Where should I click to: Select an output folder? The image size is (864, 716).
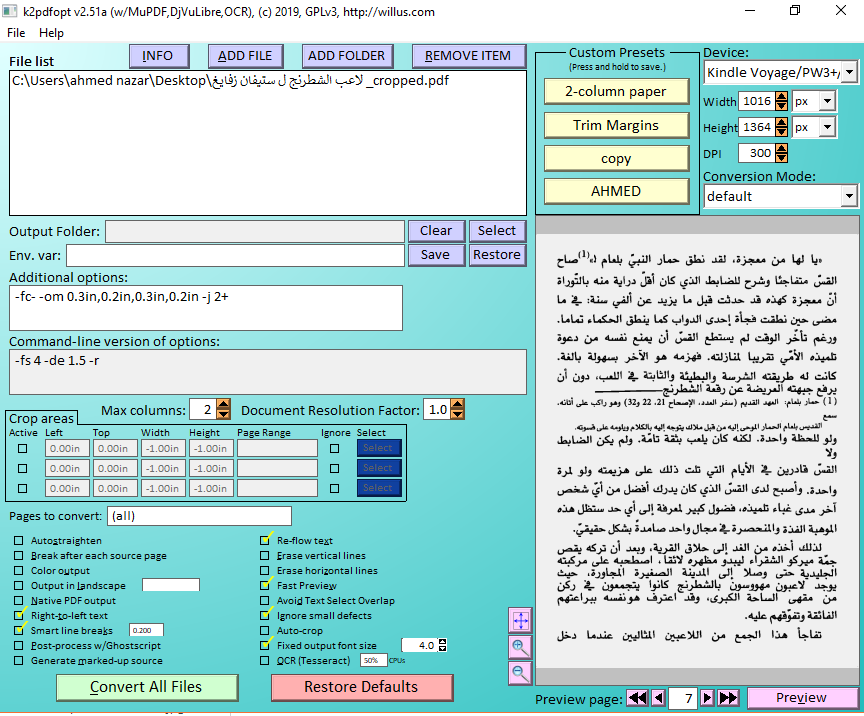click(497, 231)
